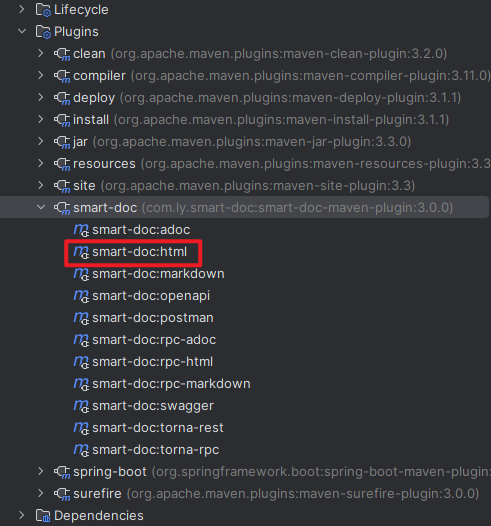491x526 pixels.
Task: Collapse the Plugins tree node
Action: pyautogui.click(x=22, y=32)
